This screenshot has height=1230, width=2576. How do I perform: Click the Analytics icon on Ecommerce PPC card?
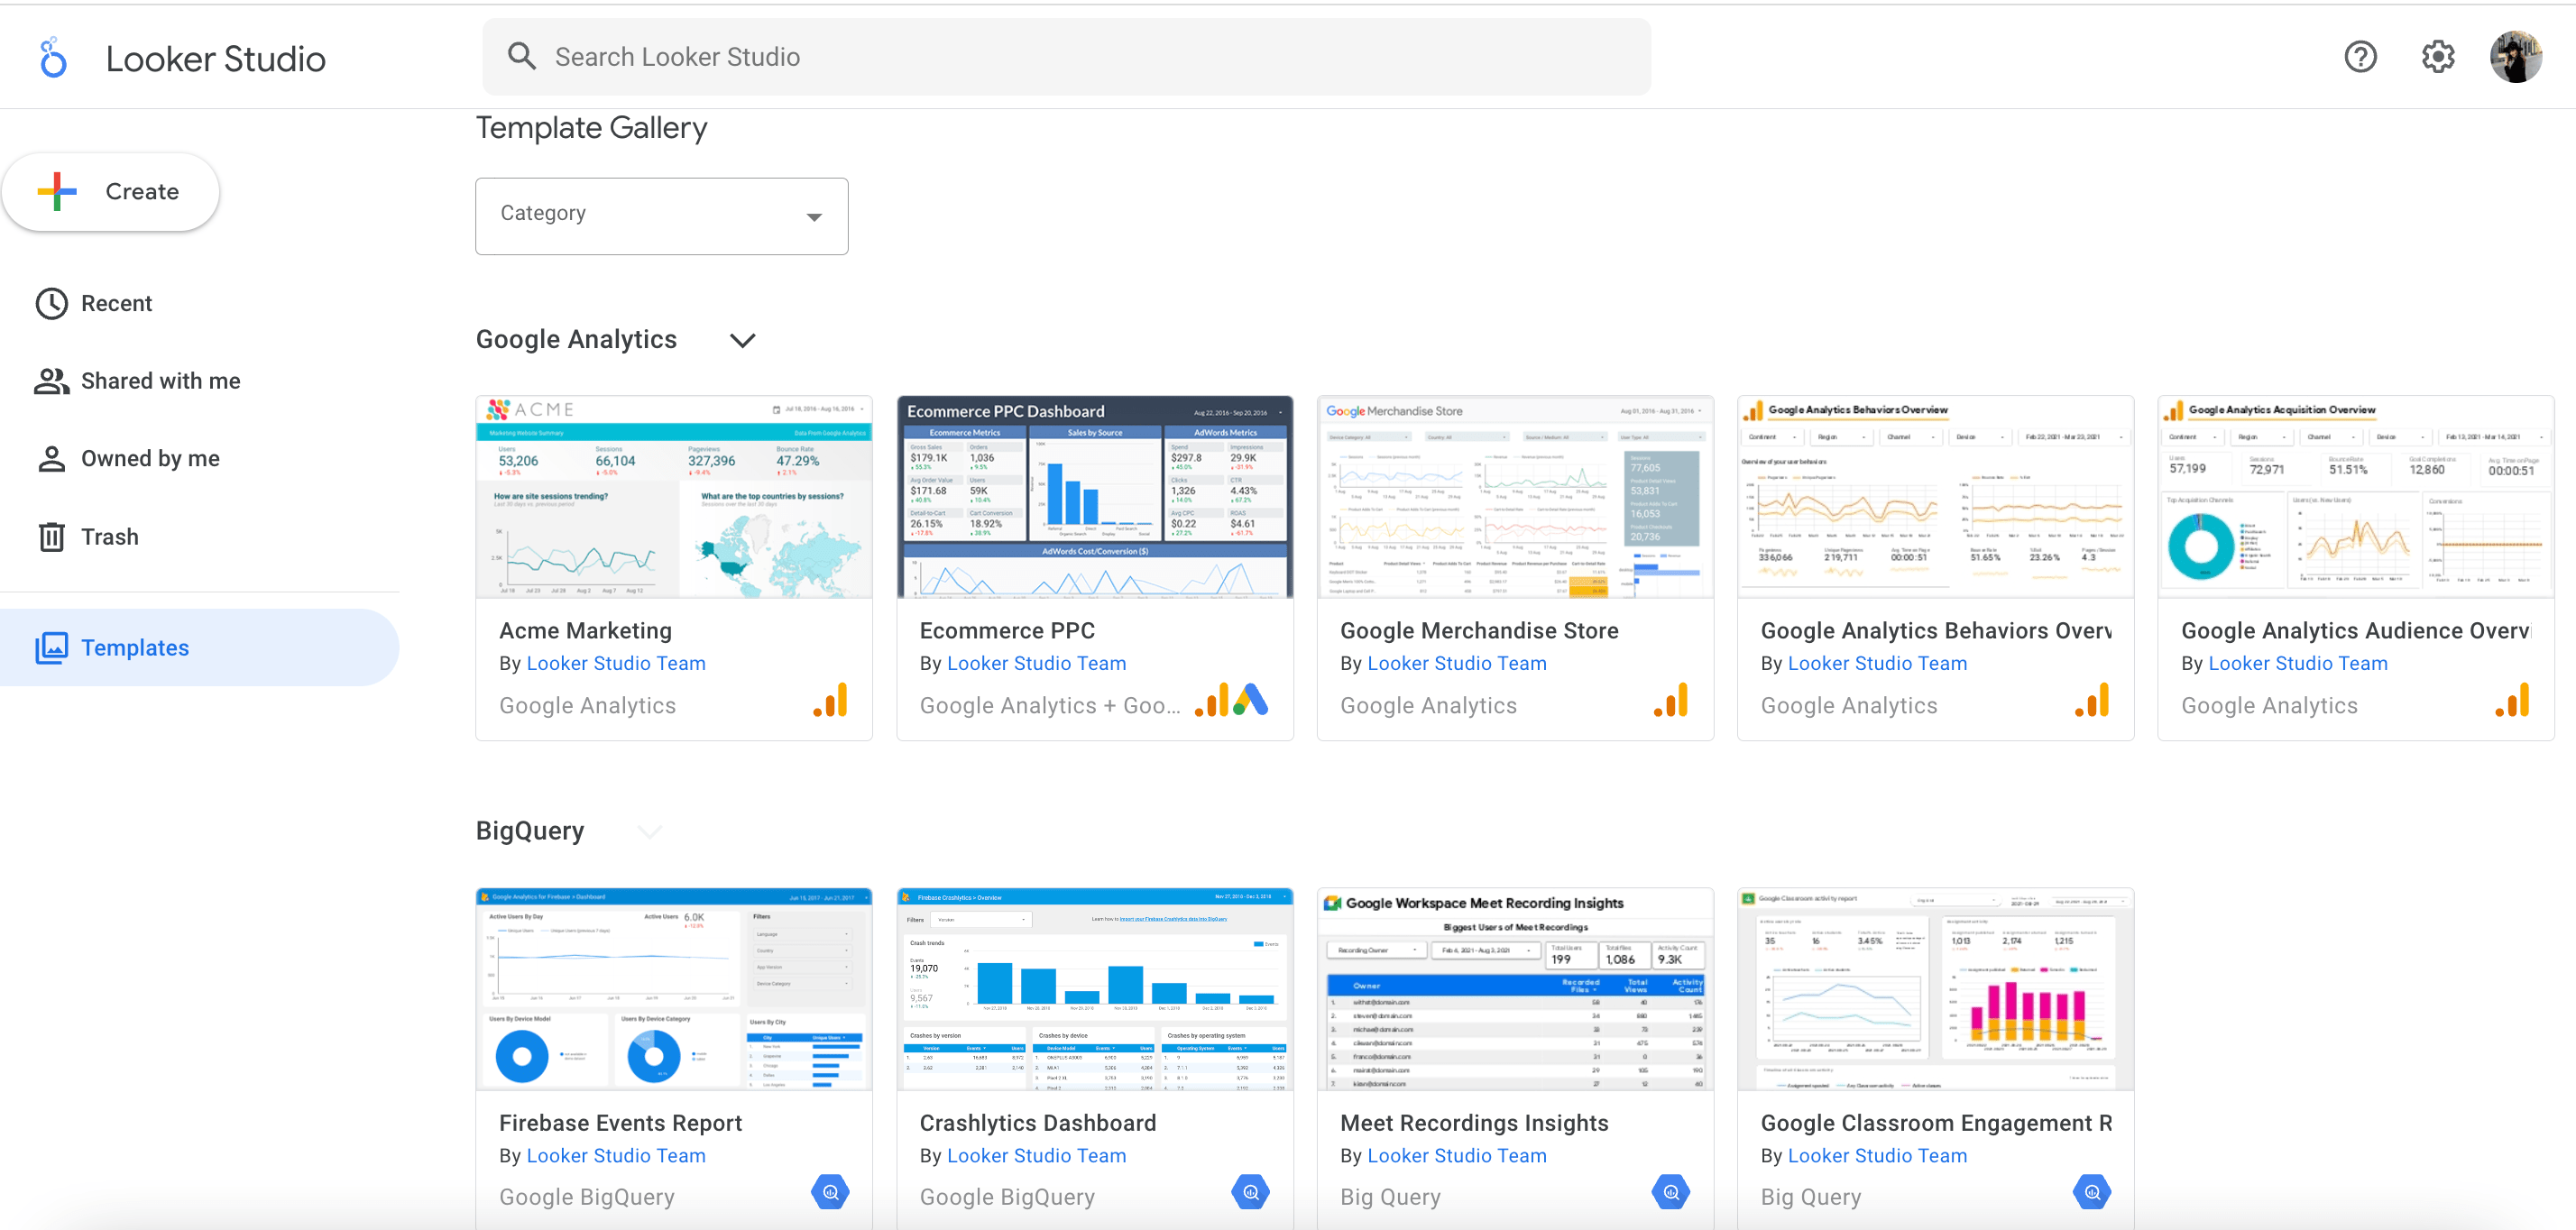(x=1211, y=700)
